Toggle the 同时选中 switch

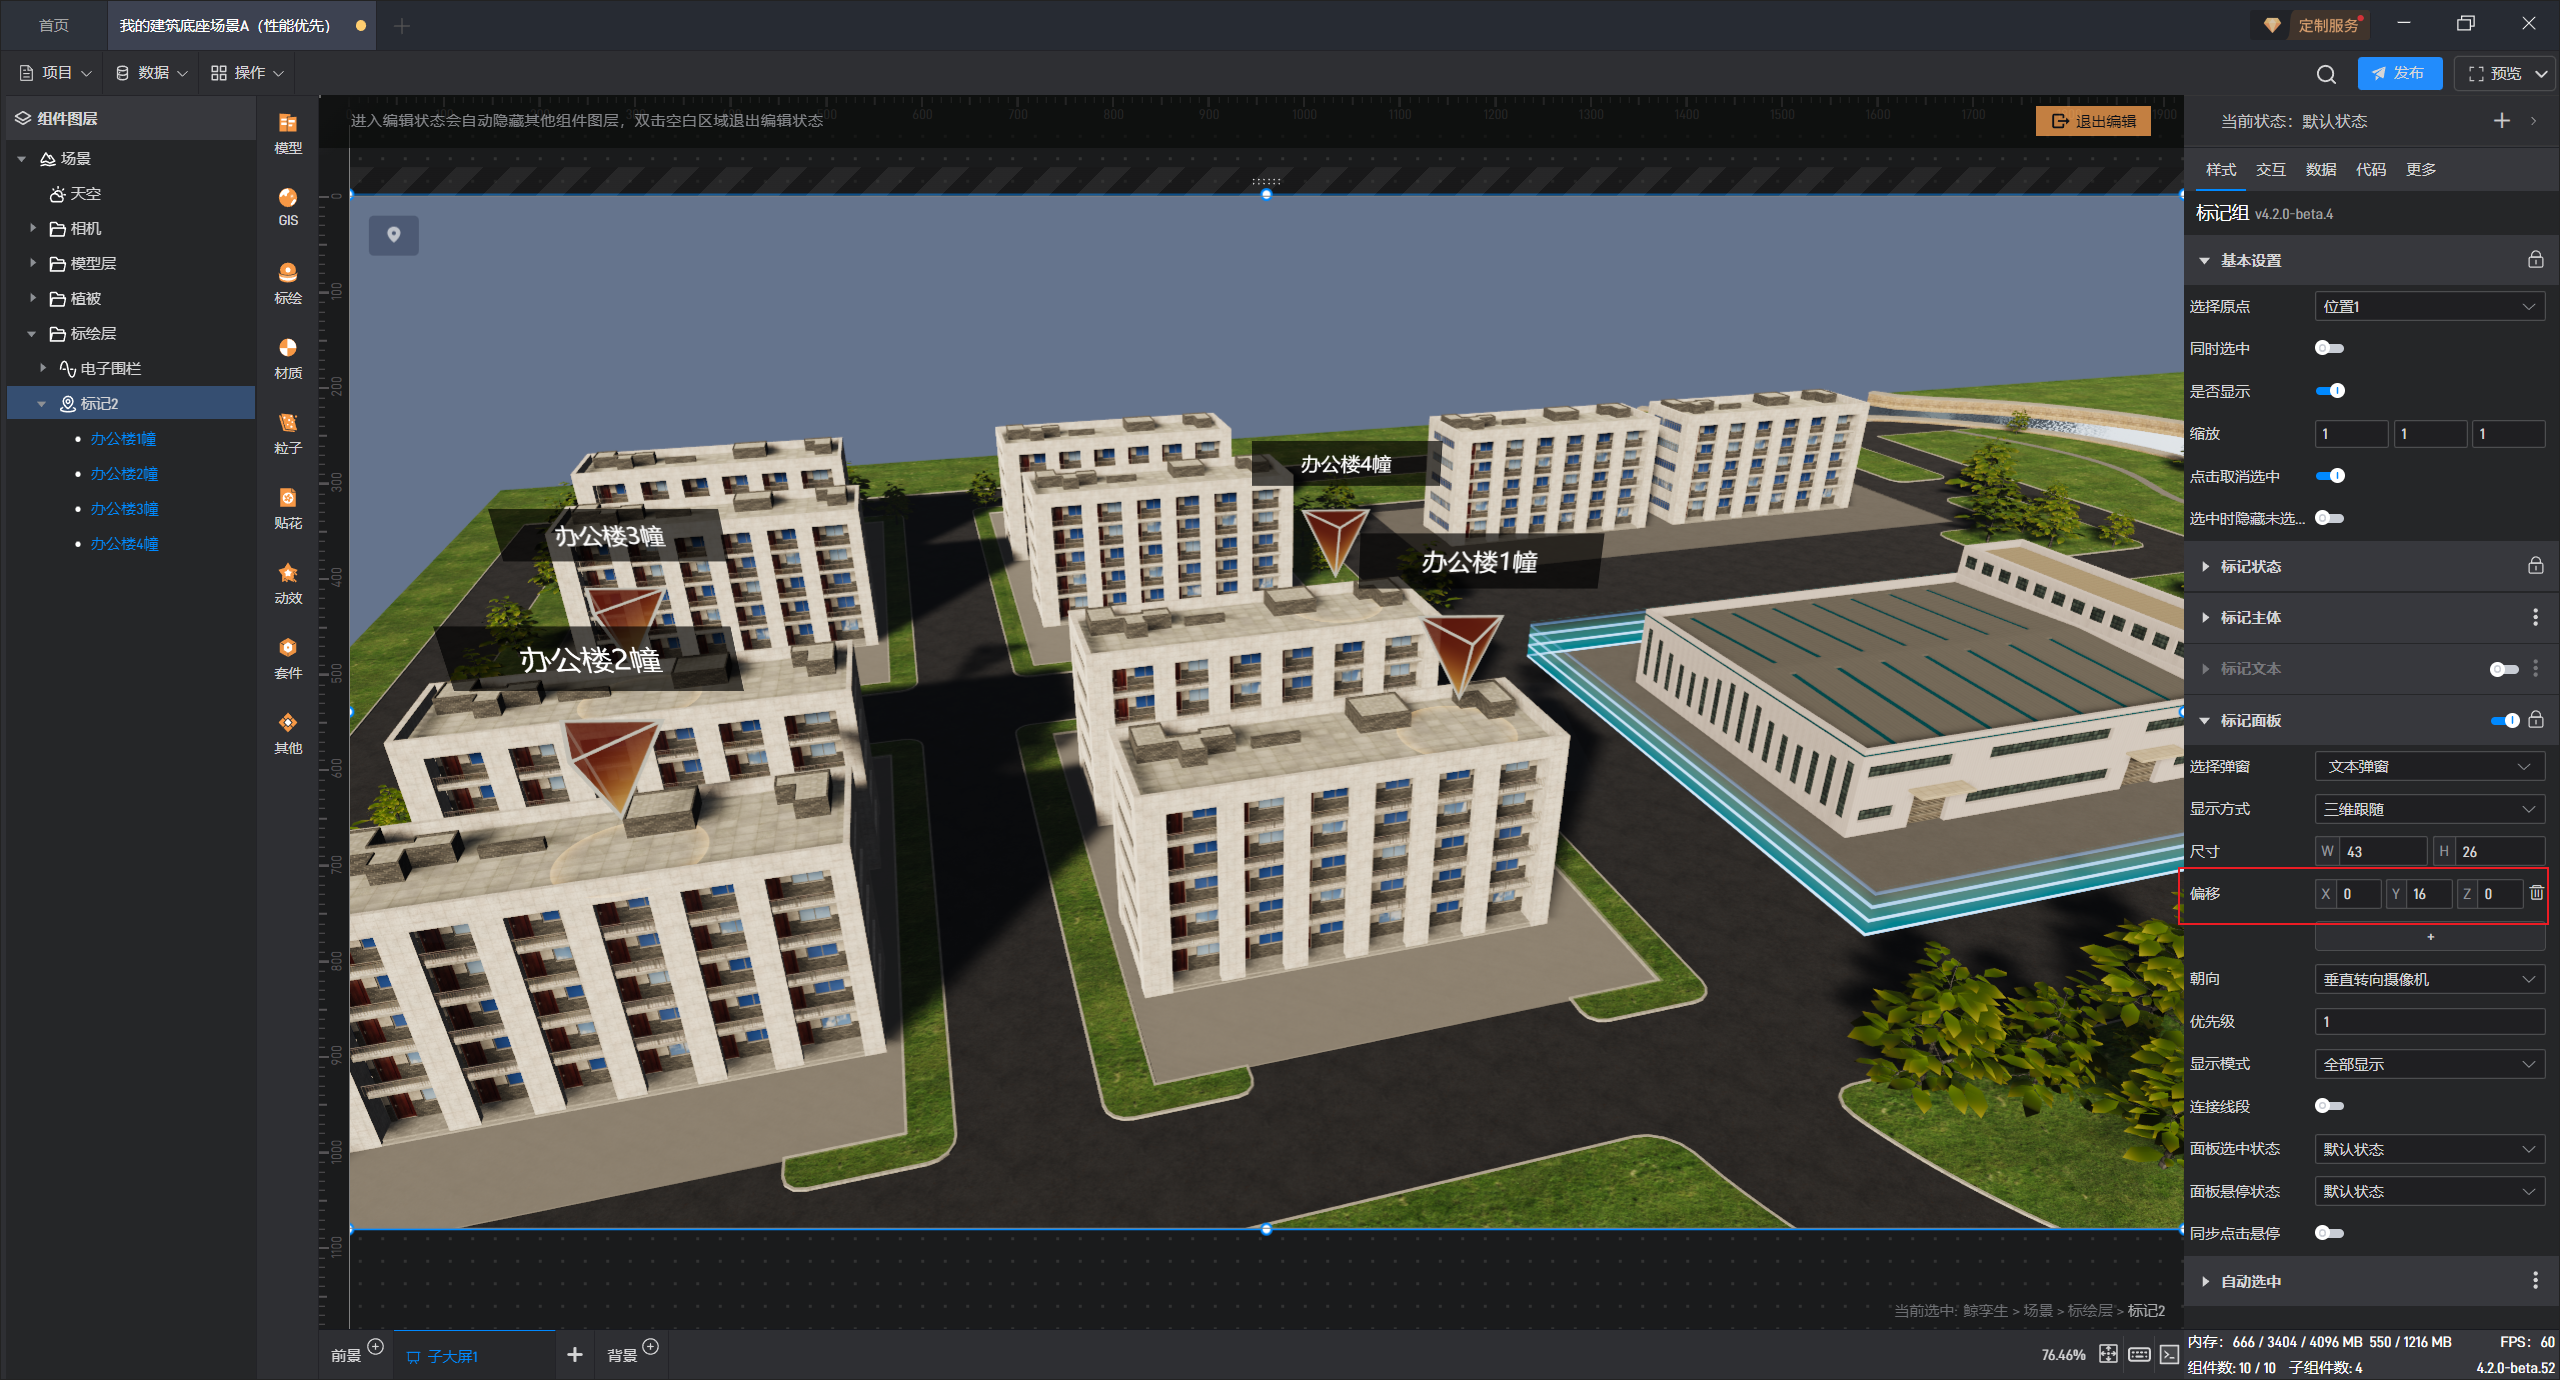click(x=2329, y=348)
